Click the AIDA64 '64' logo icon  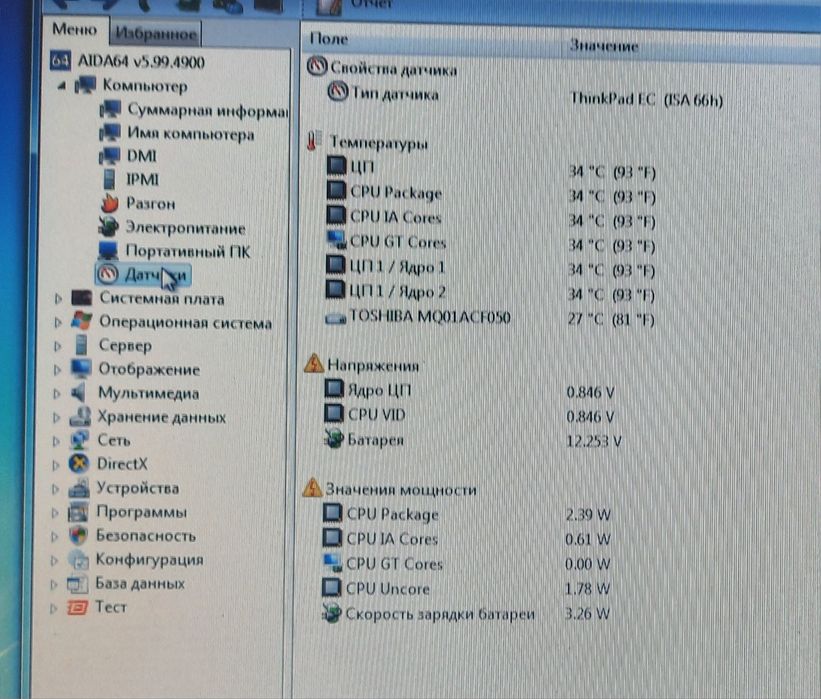point(60,61)
